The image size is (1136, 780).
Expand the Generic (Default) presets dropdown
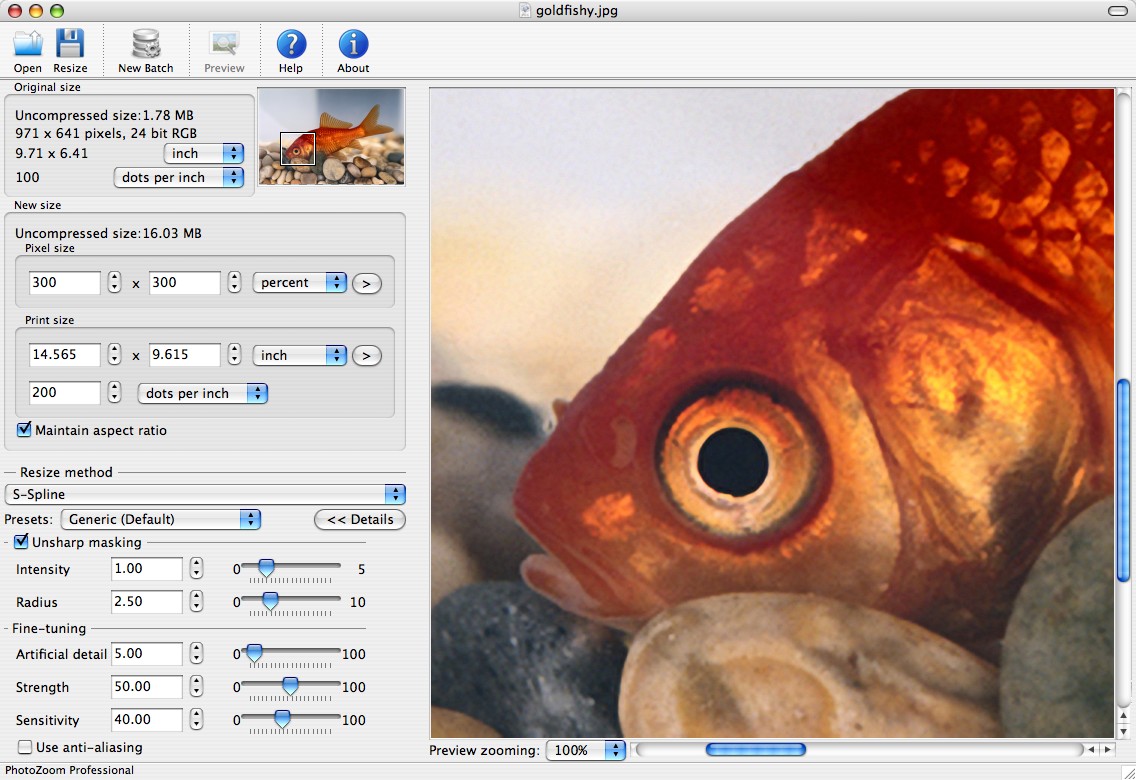161,519
